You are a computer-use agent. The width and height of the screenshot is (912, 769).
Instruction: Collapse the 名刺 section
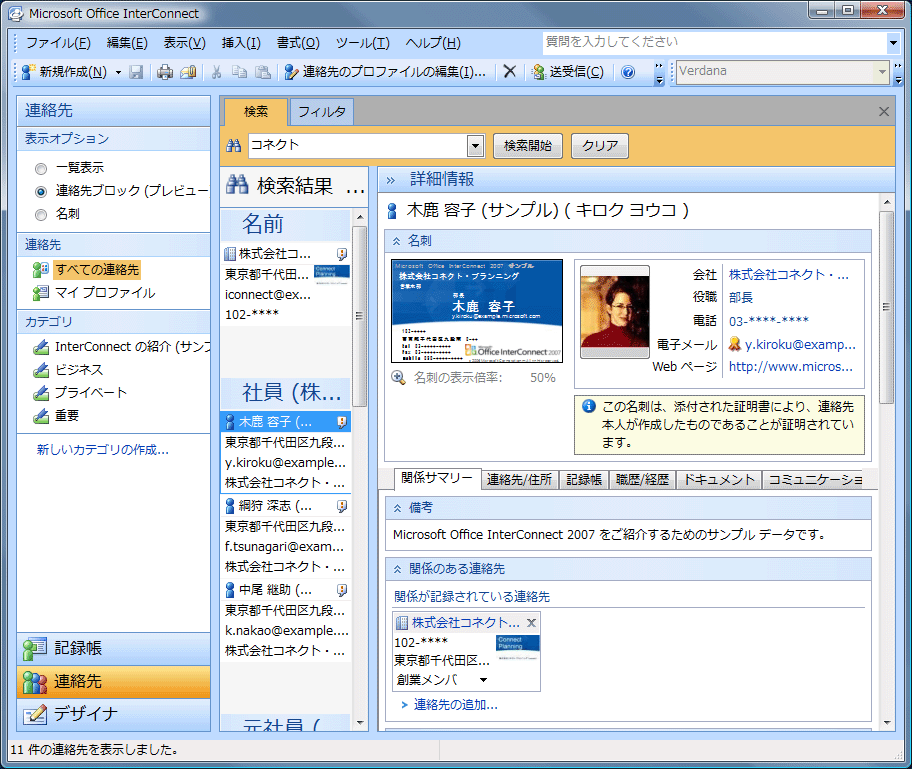[x=396, y=241]
